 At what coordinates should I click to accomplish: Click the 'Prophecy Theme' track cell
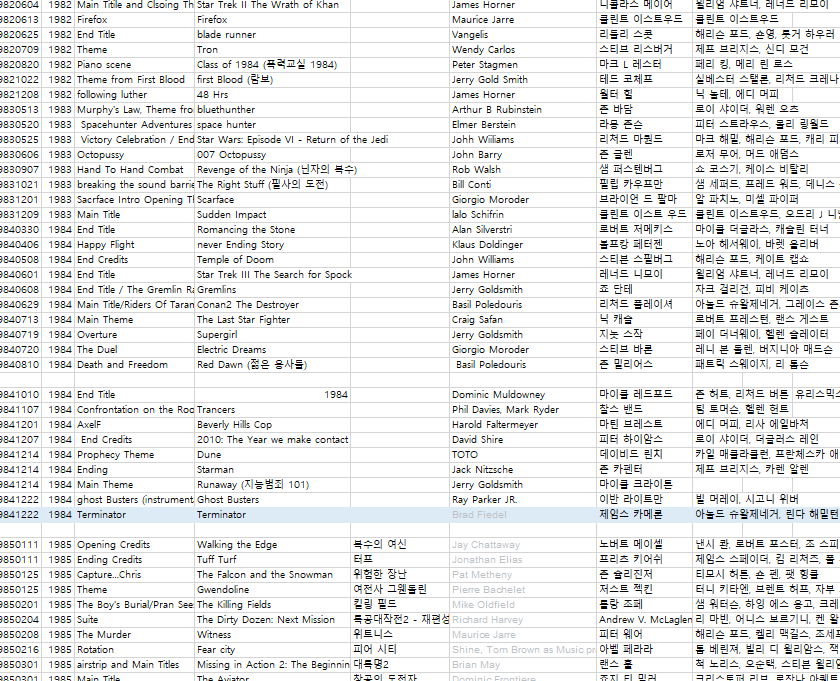[x=134, y=455]
